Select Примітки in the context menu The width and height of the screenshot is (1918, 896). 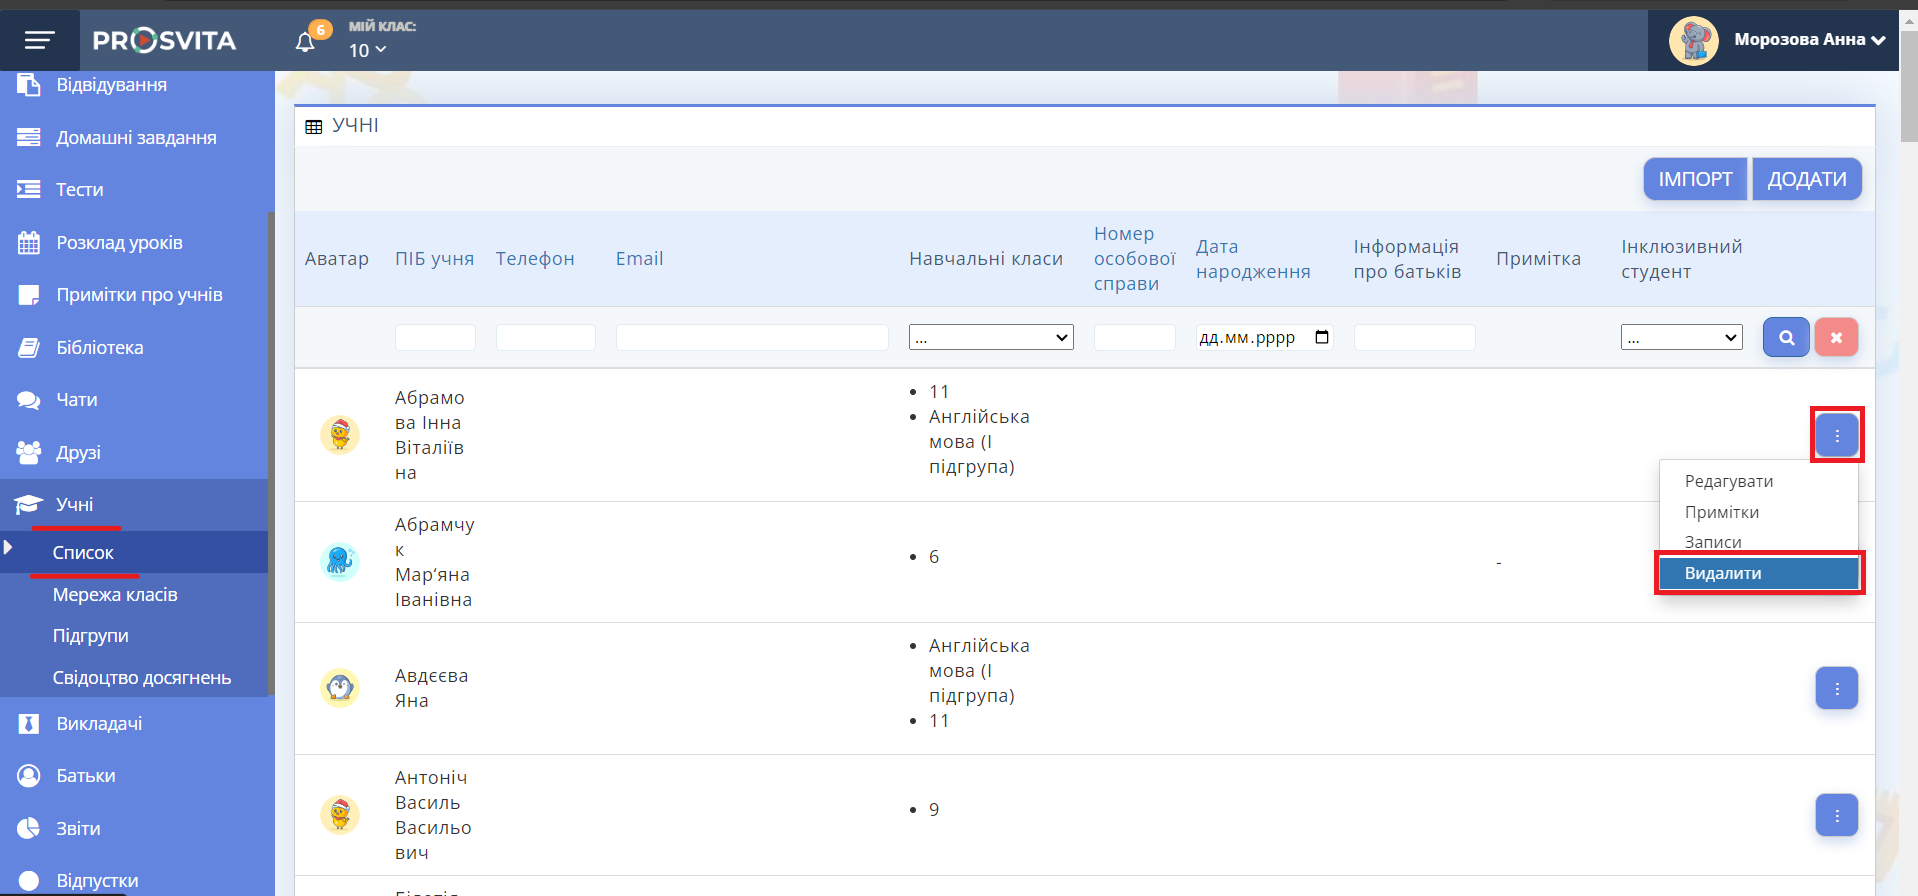coord(1722,512)
